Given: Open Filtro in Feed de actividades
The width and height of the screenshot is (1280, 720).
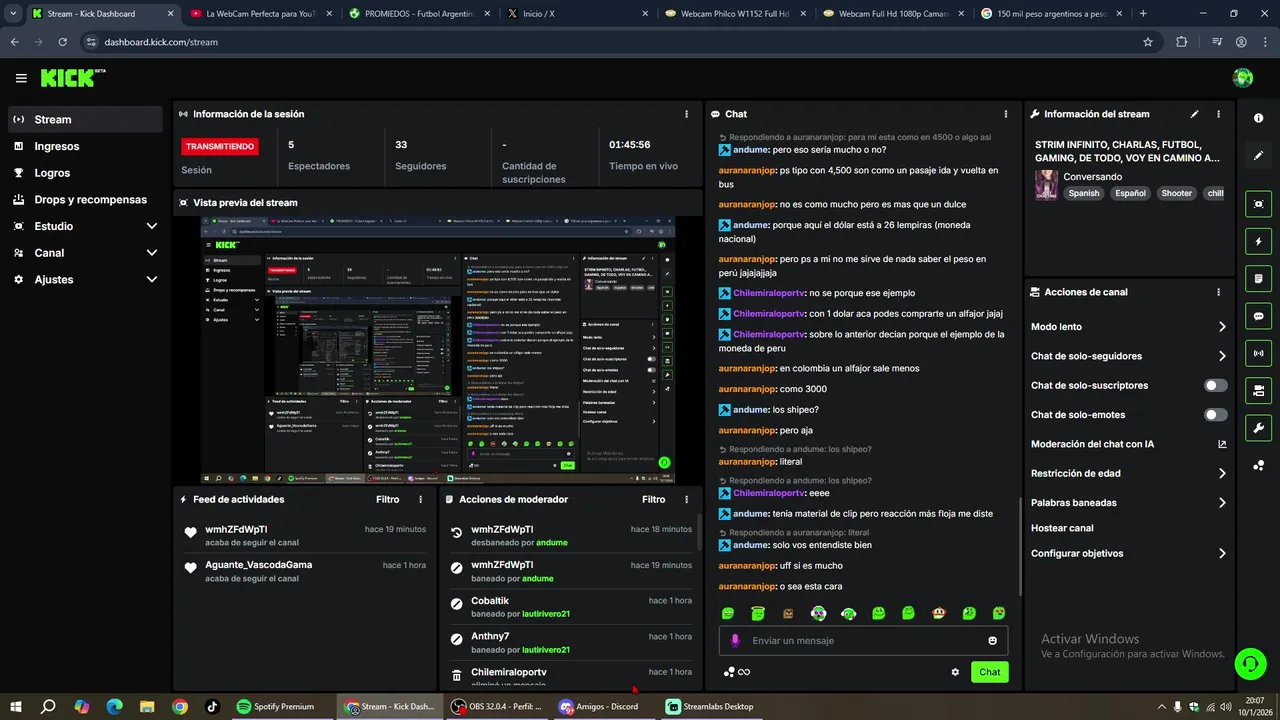Looking at the screenshot, I should (x=387, y=499).
